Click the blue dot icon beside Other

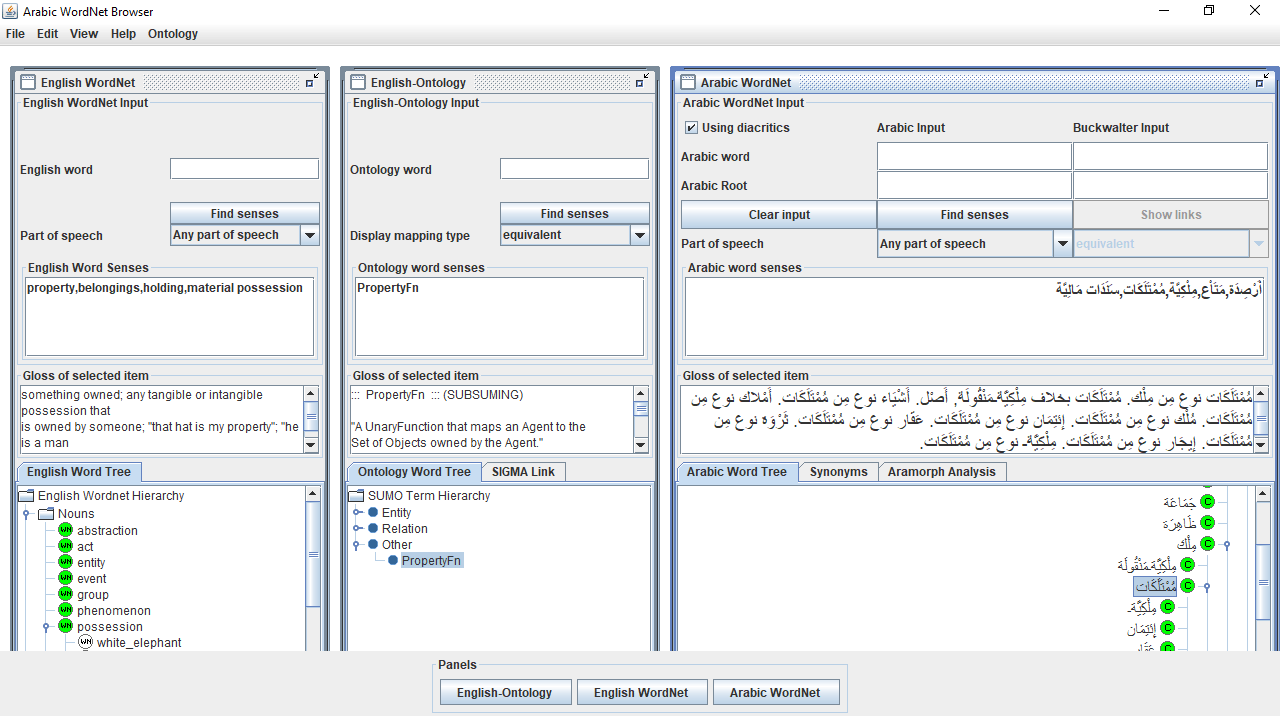pos(373,544)
